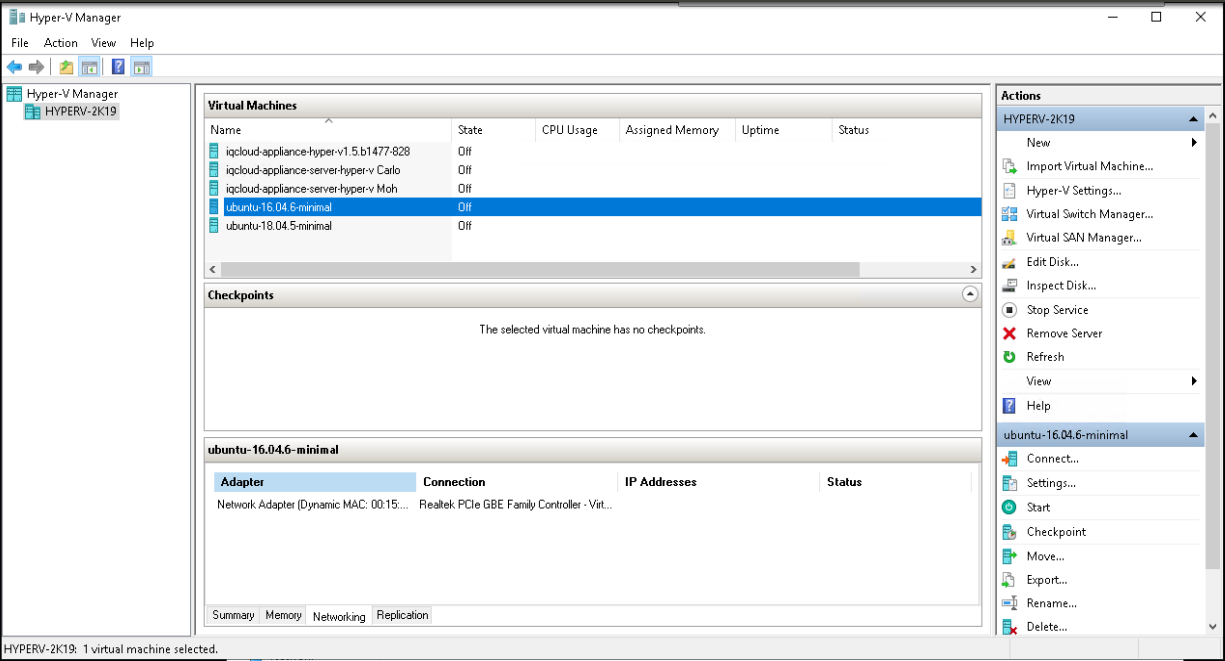Sort virtual machines by the Name column
1225x661 pixels.
(x=328, y=130)
